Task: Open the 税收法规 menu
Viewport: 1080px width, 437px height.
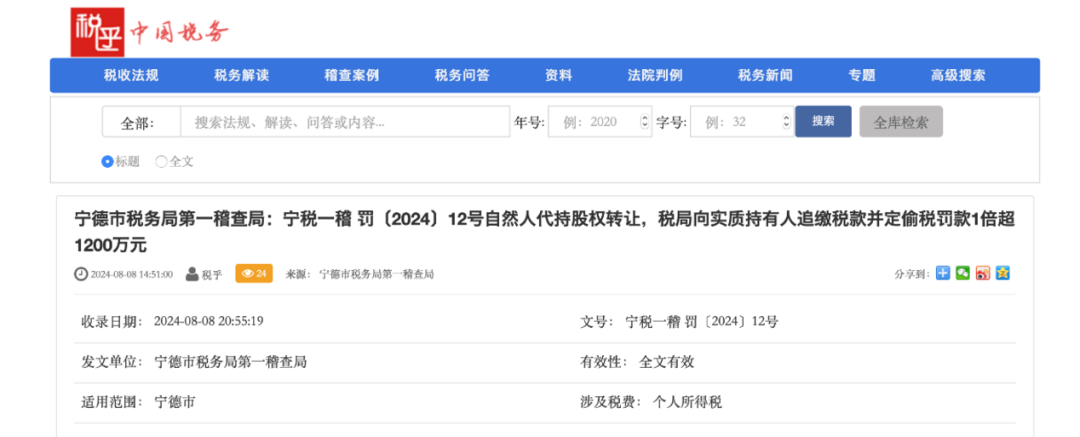Action: point(131,75)
